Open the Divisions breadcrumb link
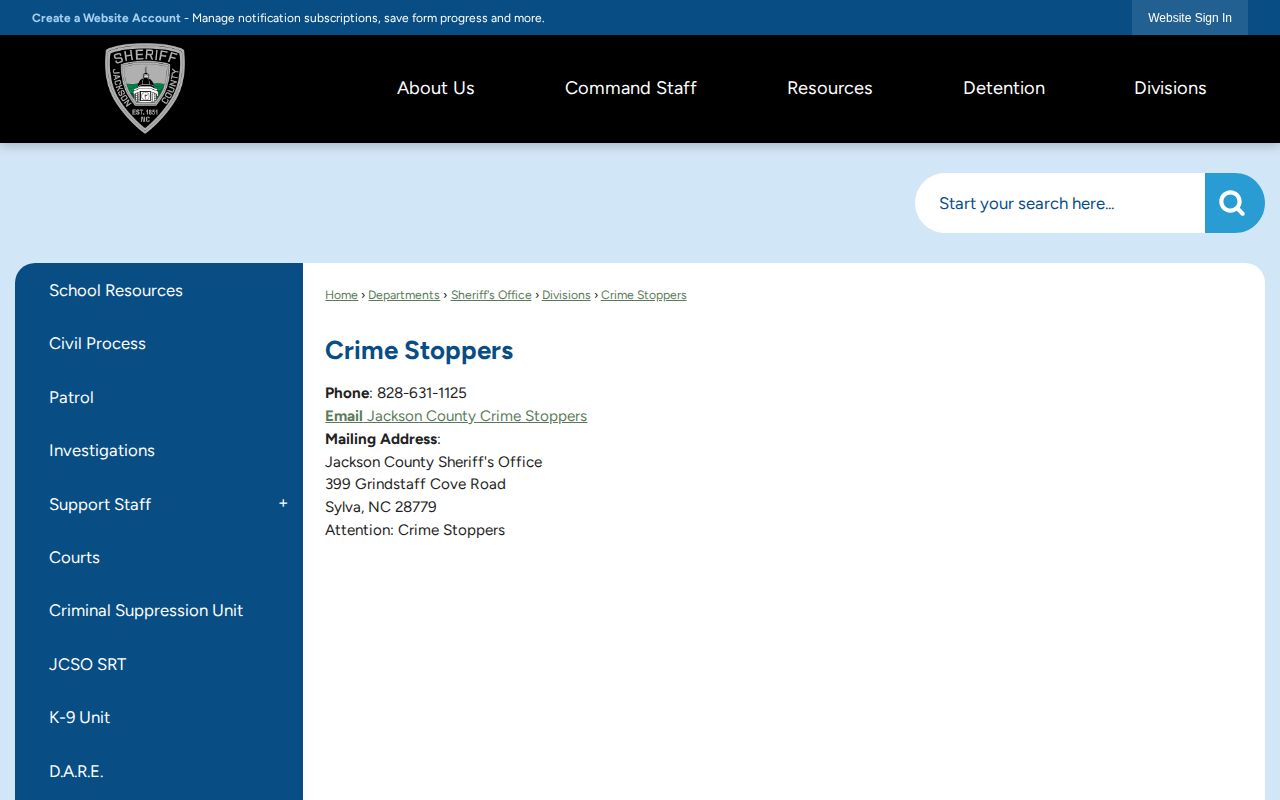This screenshot has height=800, width=1280. tap(566, 295)
